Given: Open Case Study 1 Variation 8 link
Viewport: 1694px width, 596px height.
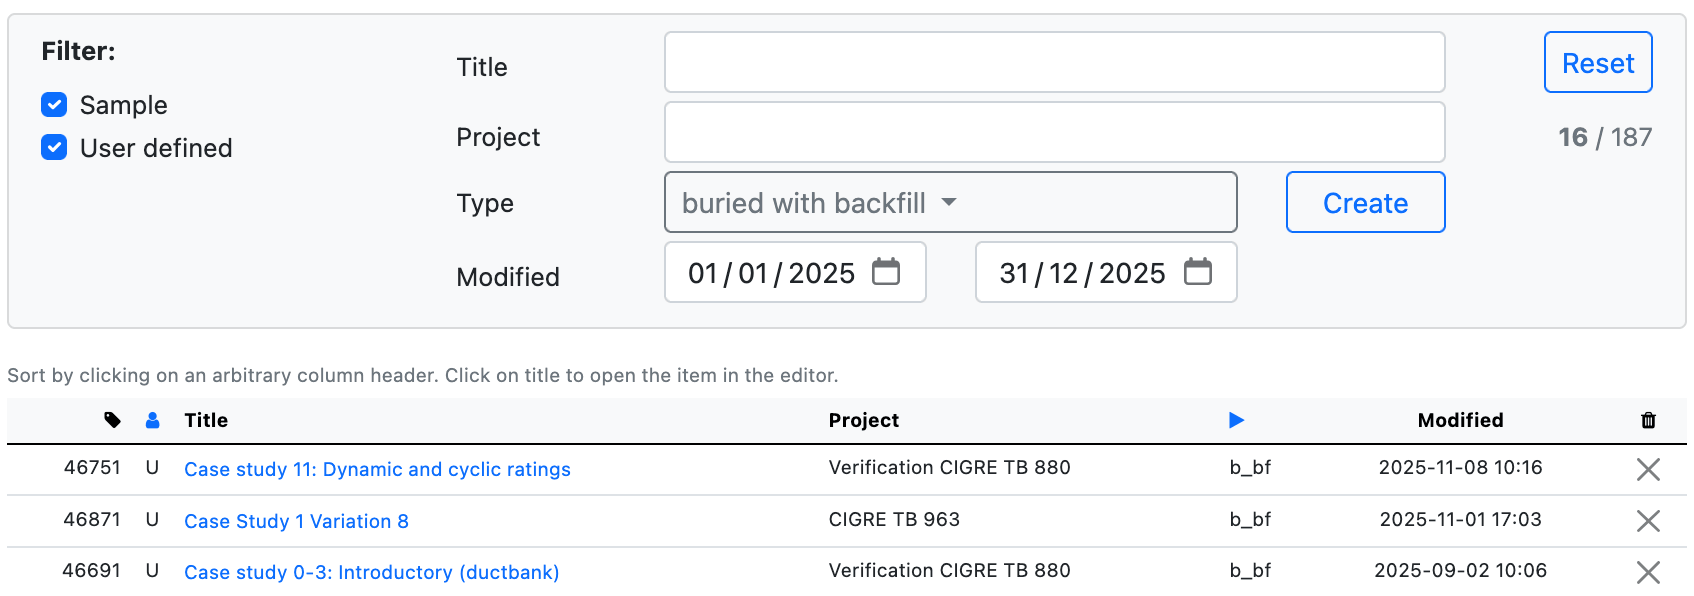Looking at the screenshot, I should click(x=296, y=521).
